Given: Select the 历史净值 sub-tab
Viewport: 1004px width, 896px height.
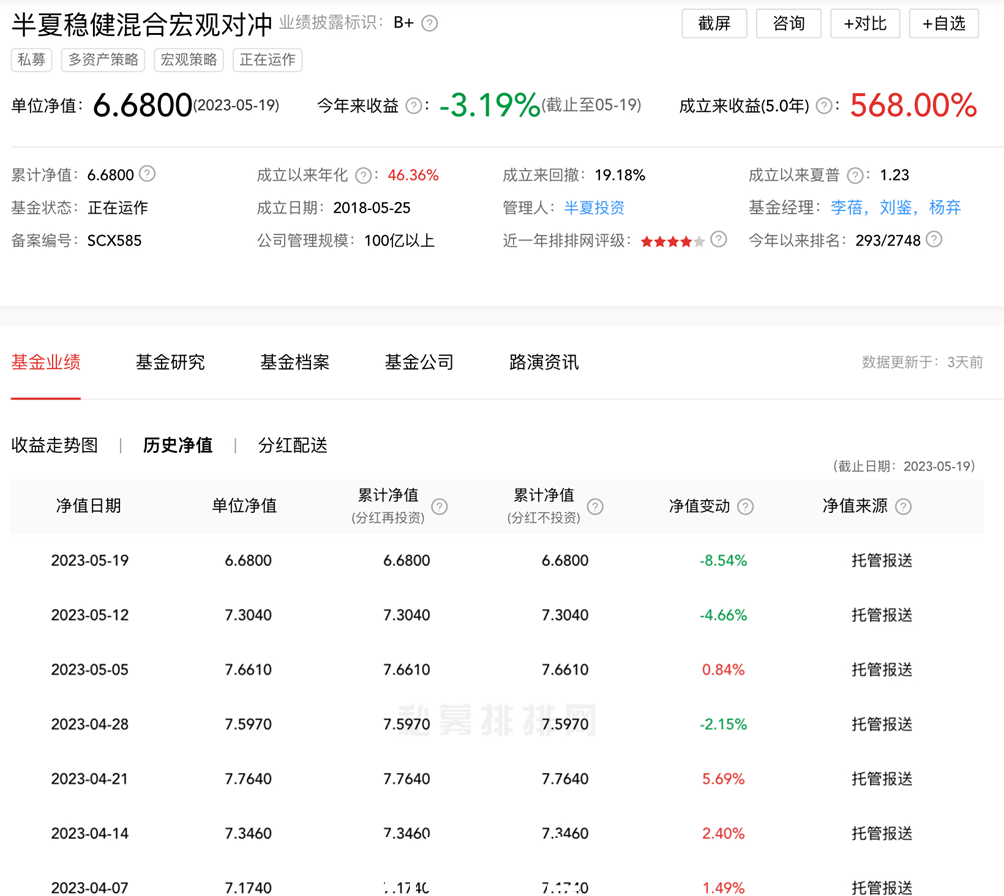Looking at the screenshot, I should coord(177,445).
